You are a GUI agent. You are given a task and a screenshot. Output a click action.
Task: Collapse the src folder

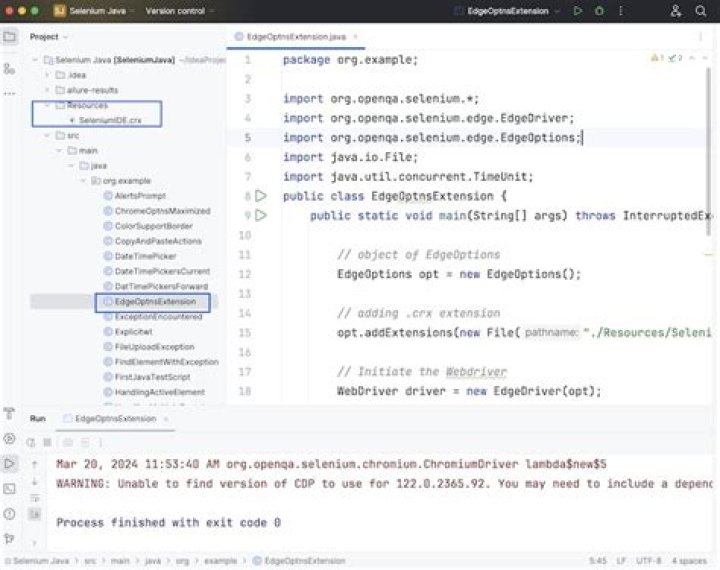tap(47, 135)
